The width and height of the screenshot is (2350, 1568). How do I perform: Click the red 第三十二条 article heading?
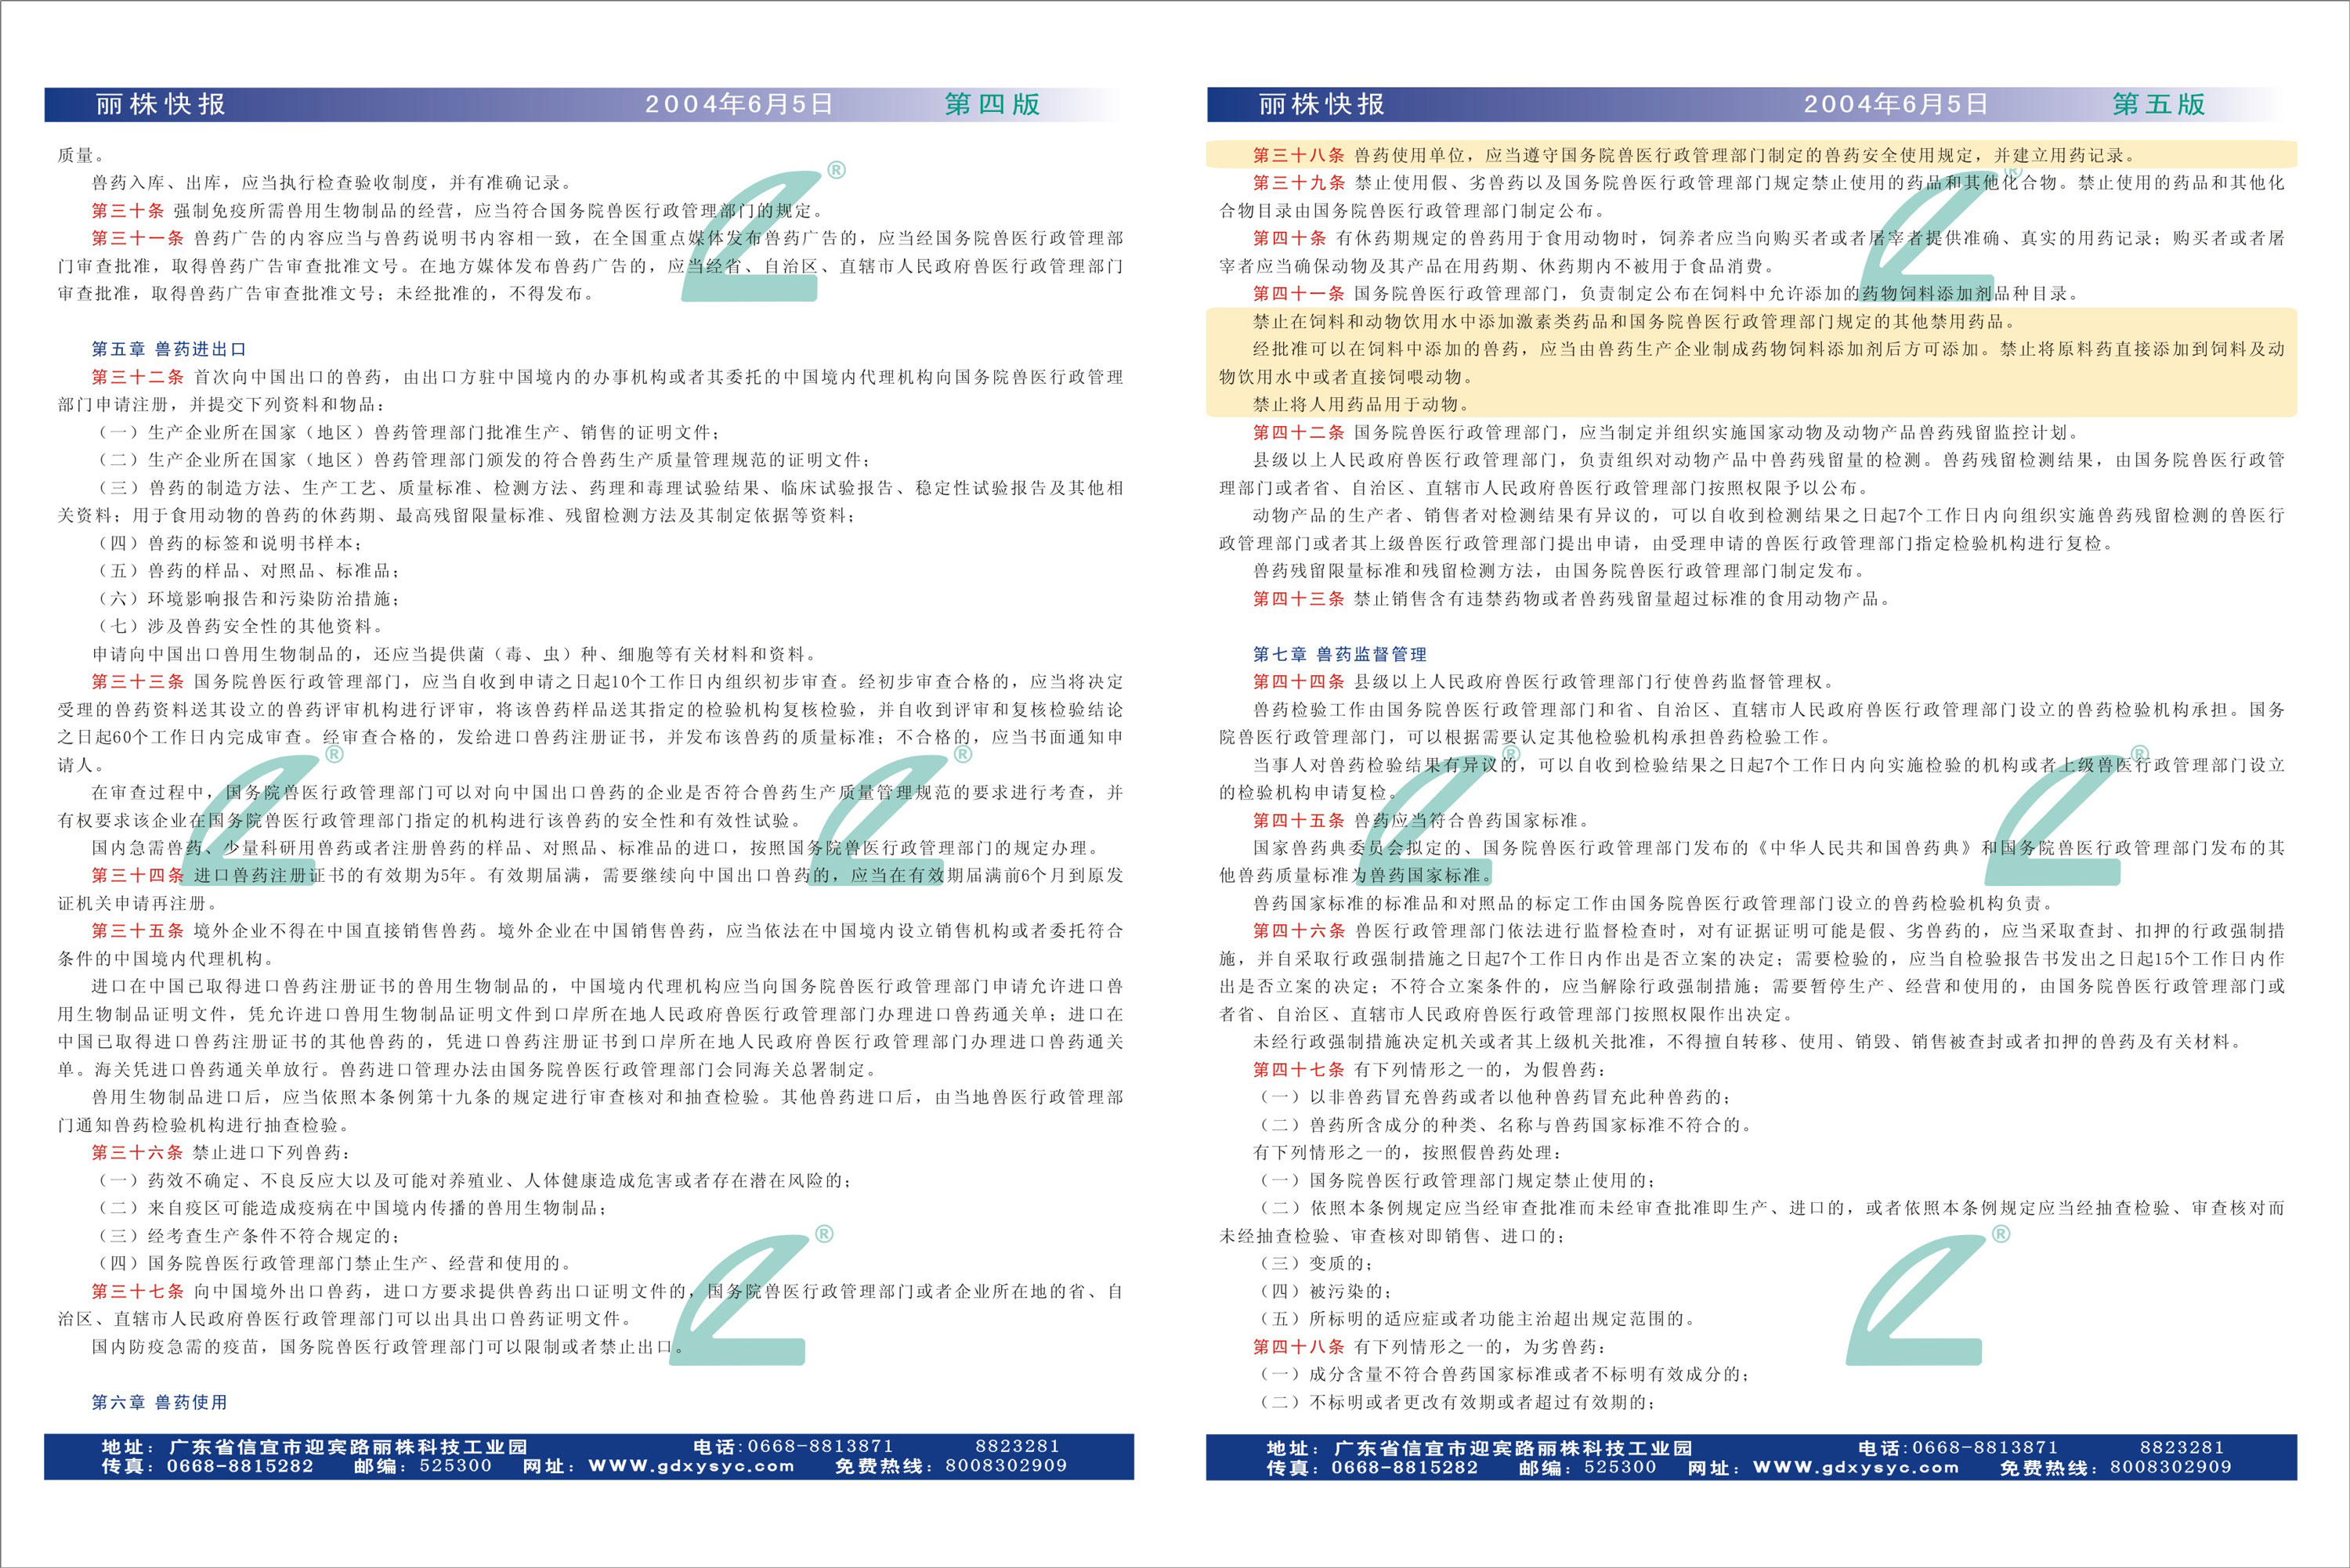pos(138,377)
